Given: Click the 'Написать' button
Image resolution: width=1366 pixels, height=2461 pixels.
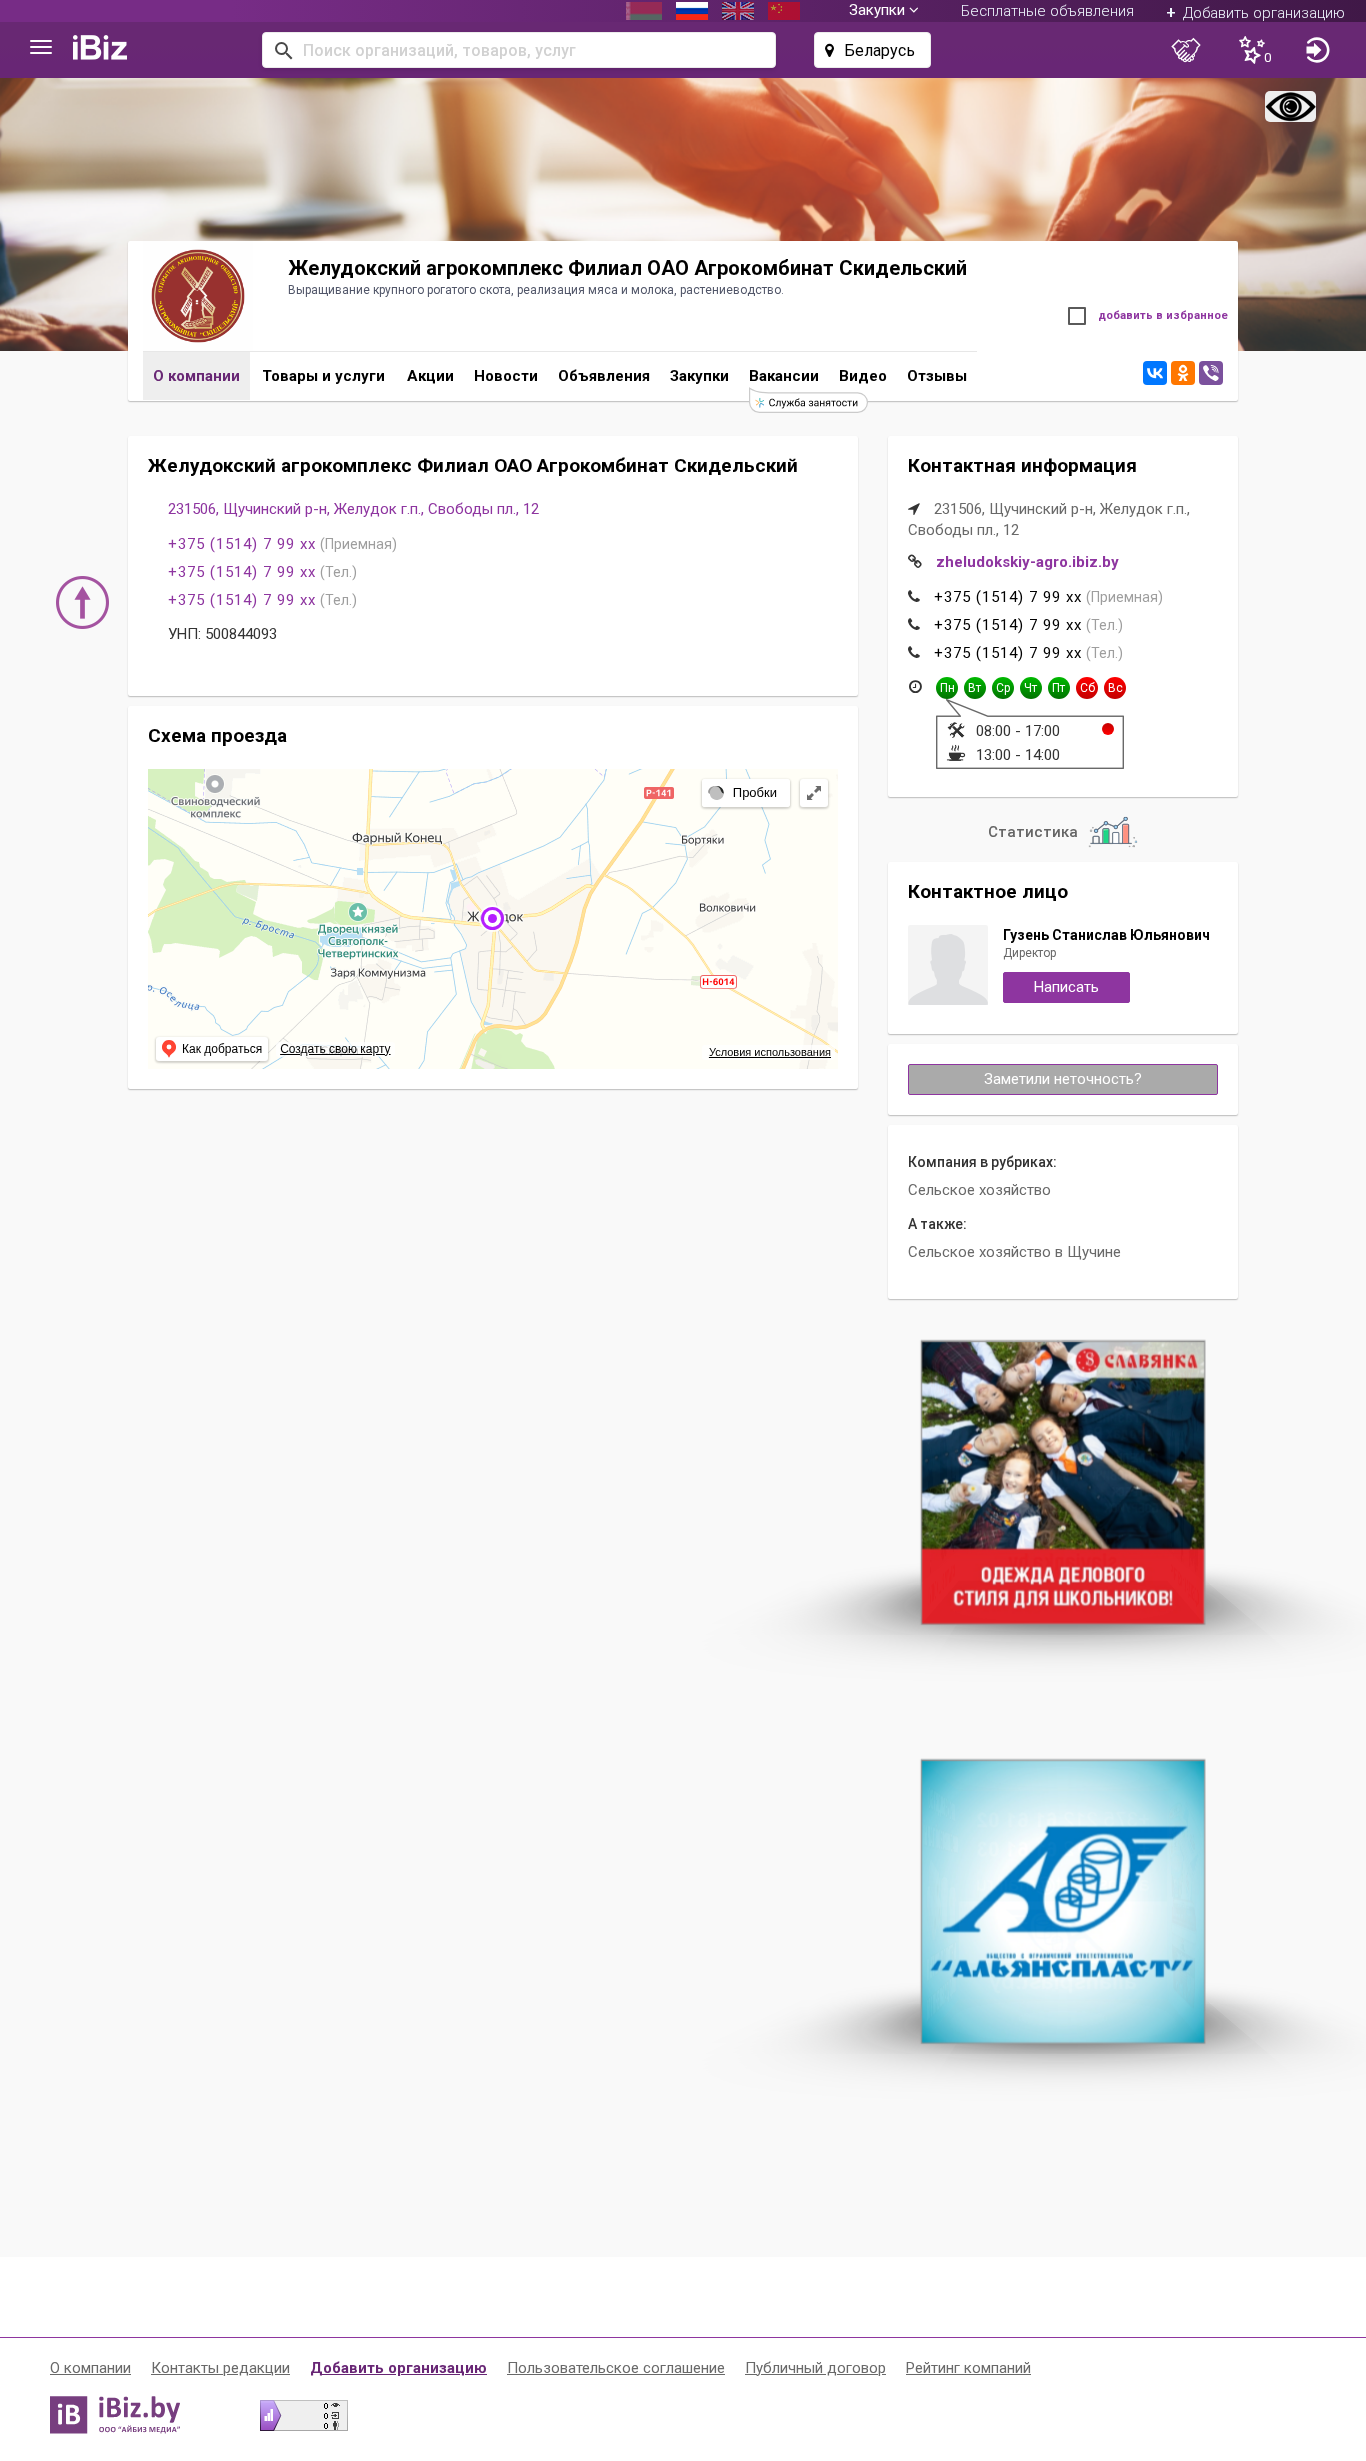Looking at the screenshot, I should pos(1066,987).
